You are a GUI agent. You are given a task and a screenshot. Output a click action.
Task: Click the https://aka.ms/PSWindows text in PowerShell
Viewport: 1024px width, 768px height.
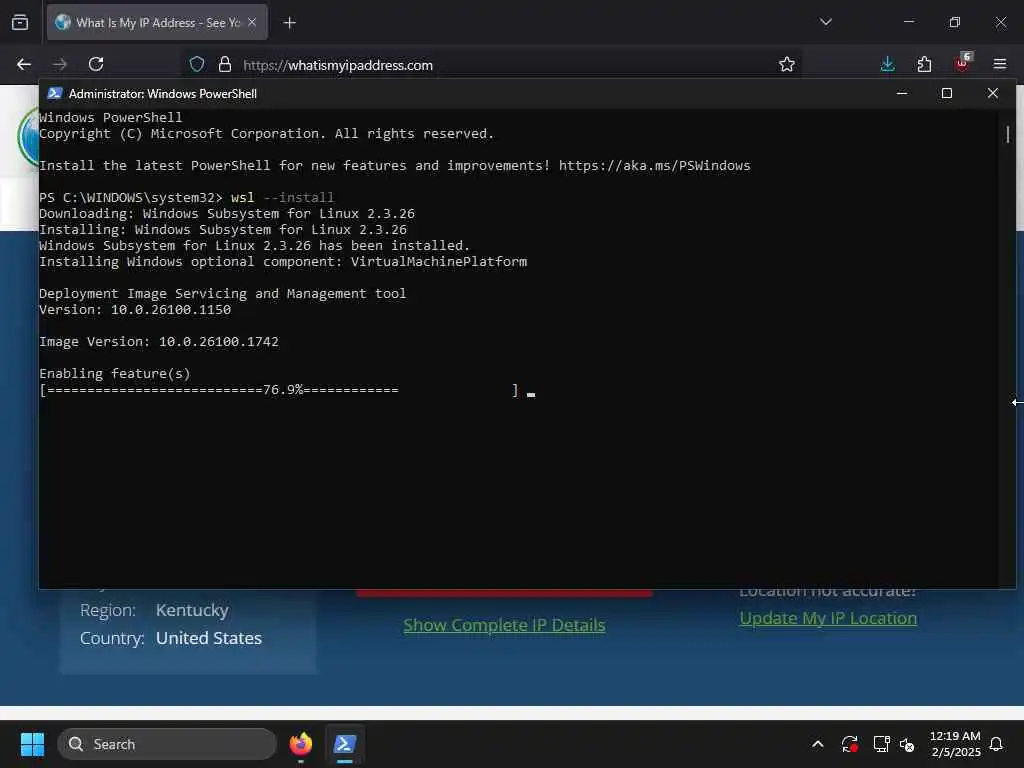tap(654, 165)
